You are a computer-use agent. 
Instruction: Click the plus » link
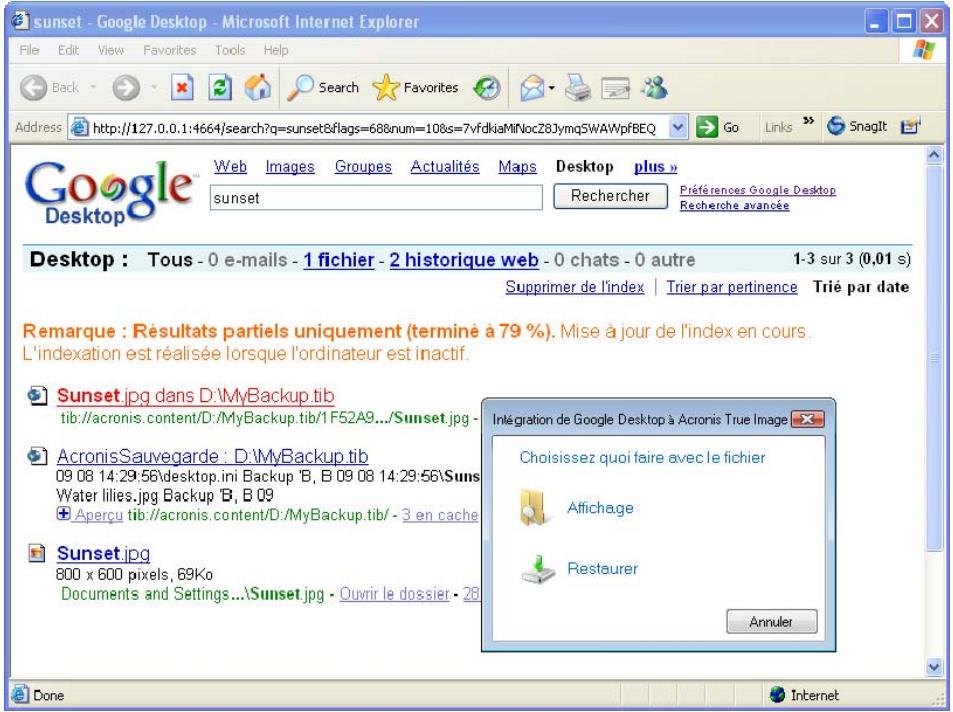click(655, 167)
